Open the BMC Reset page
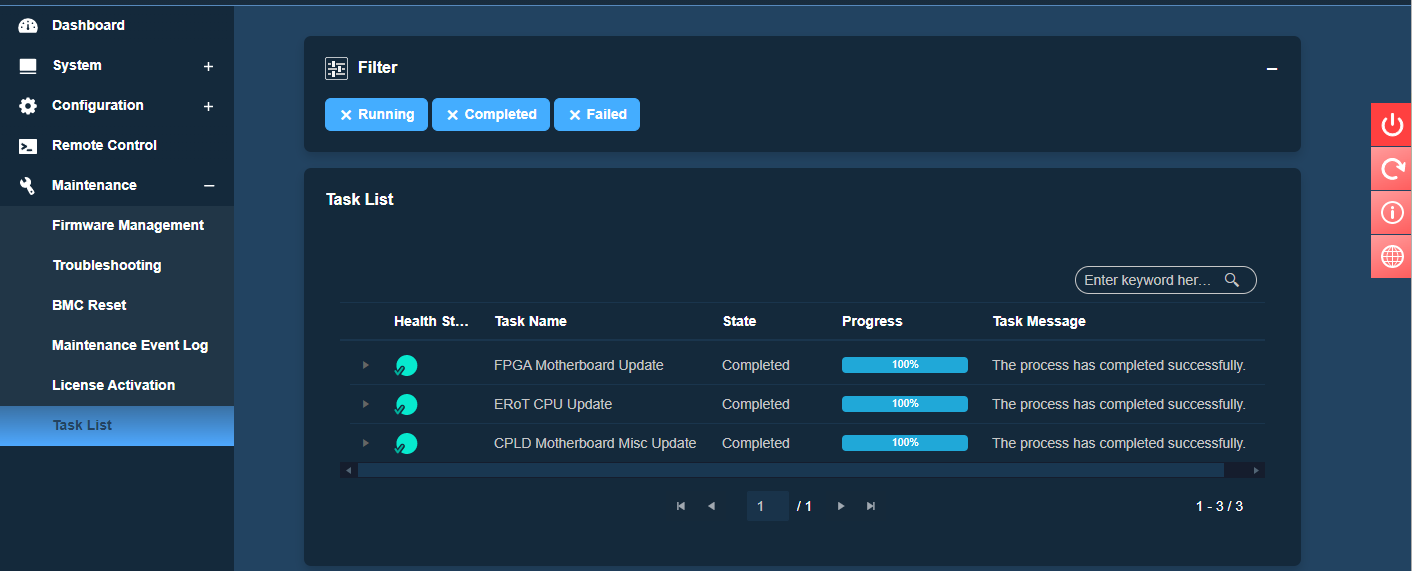The width and height of the screenshot is (1412, 571). (89, 305)
